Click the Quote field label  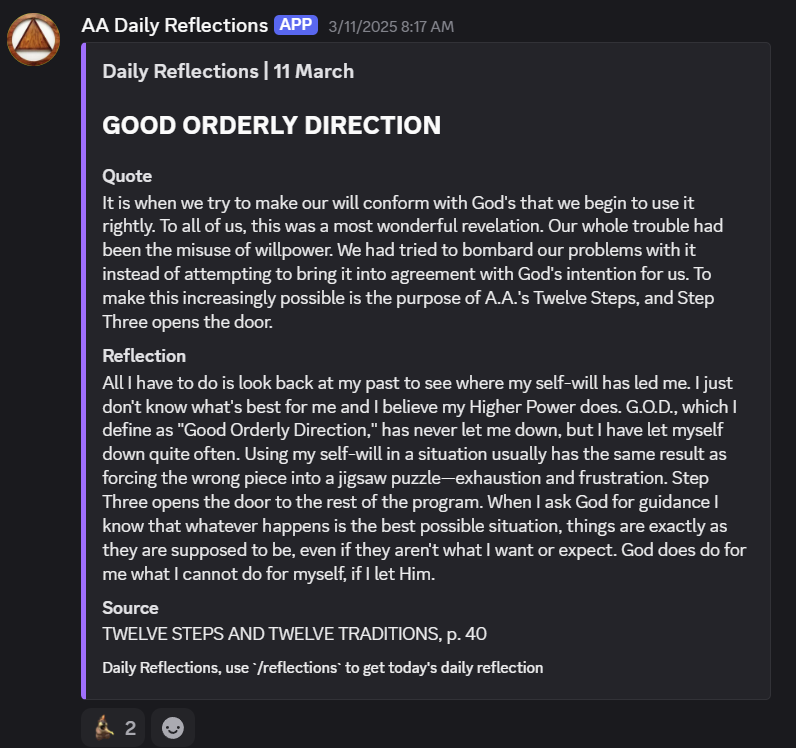pos(127,176)
